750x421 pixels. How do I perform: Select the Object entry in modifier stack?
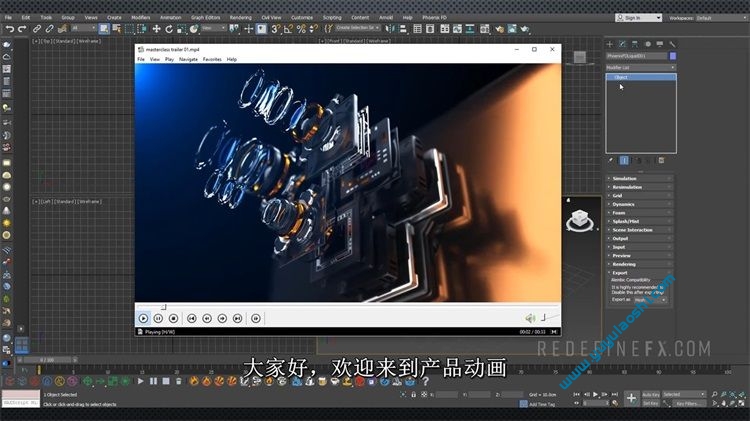point(641,77)
